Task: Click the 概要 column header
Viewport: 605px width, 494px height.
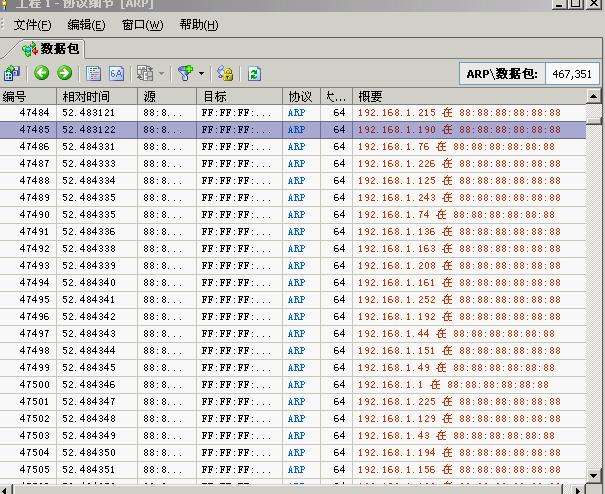Action: [x=370, y=97]
